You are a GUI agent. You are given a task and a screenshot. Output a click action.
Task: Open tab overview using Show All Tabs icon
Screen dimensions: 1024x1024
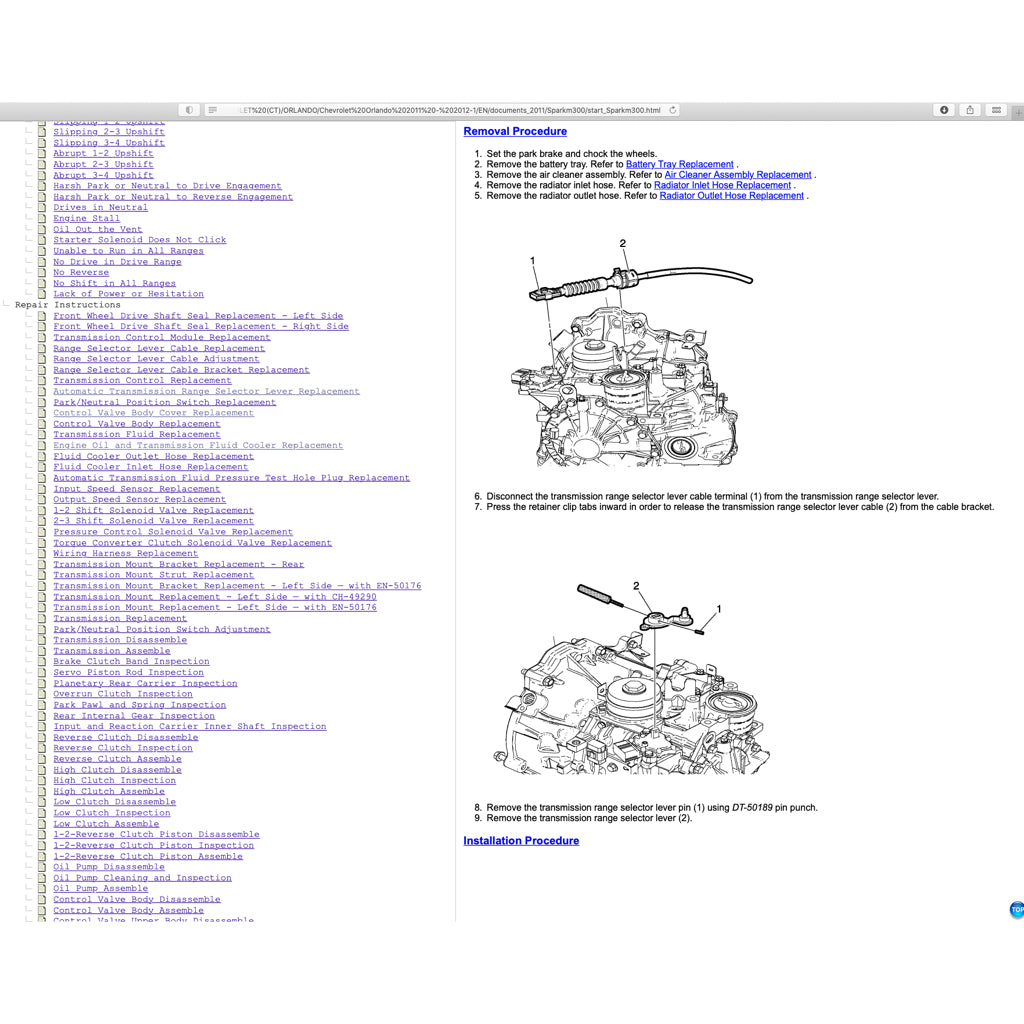[x=994, y=110]
